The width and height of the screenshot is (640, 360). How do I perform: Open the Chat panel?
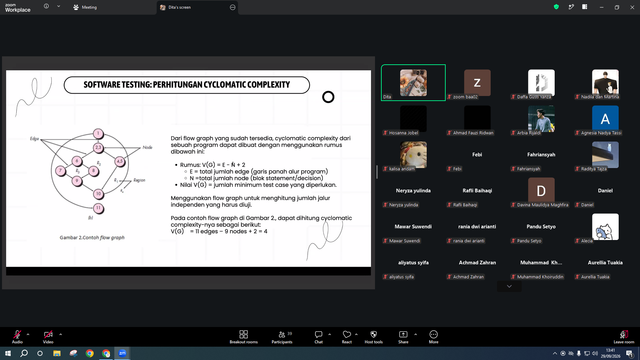[318, 337]
